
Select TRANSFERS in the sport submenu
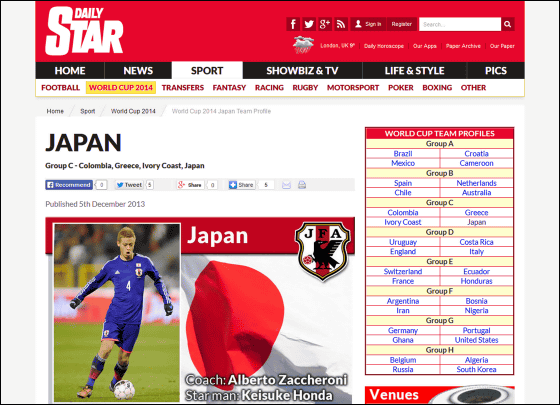click(182, 88)
